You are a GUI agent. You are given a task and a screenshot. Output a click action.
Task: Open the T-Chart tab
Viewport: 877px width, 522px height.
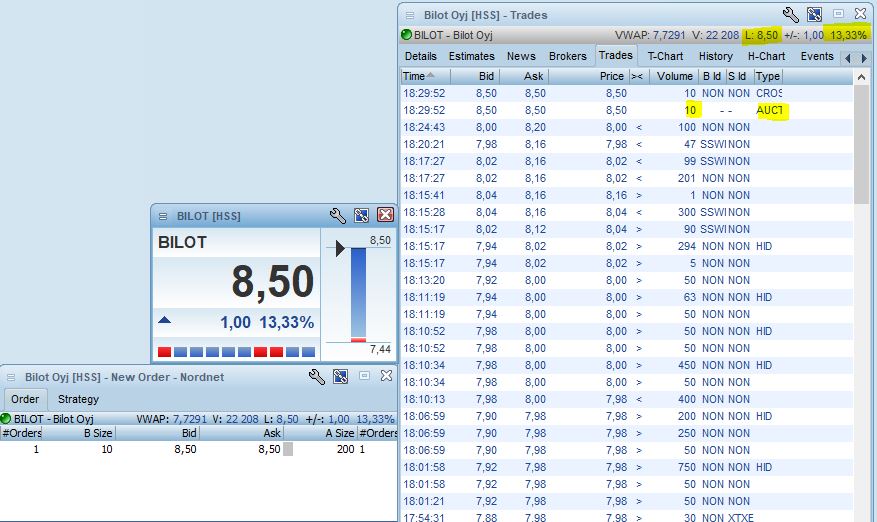click(665, 57)
